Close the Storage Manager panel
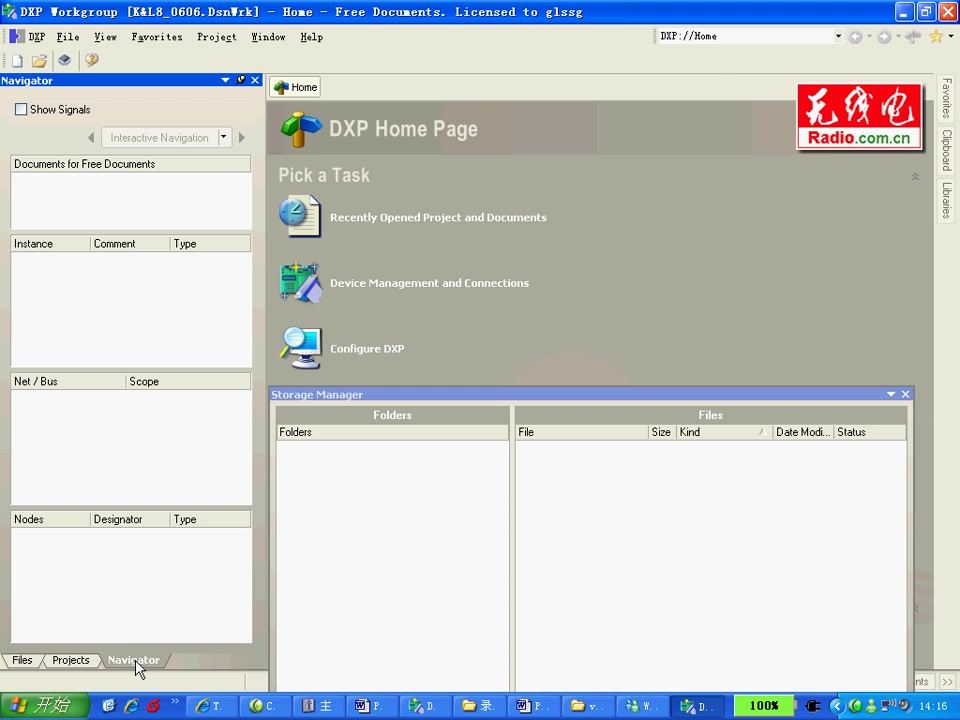The height and width of the screenshot is (720, 960). coord(906,394)
